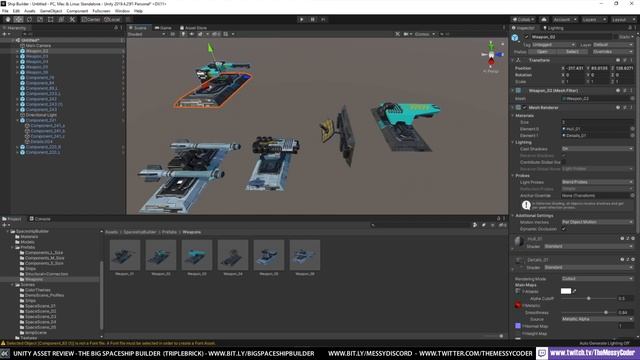Collapse the Untitled scene in Hierarchy
The image size is (640, 360).
[x=13, y=40]
